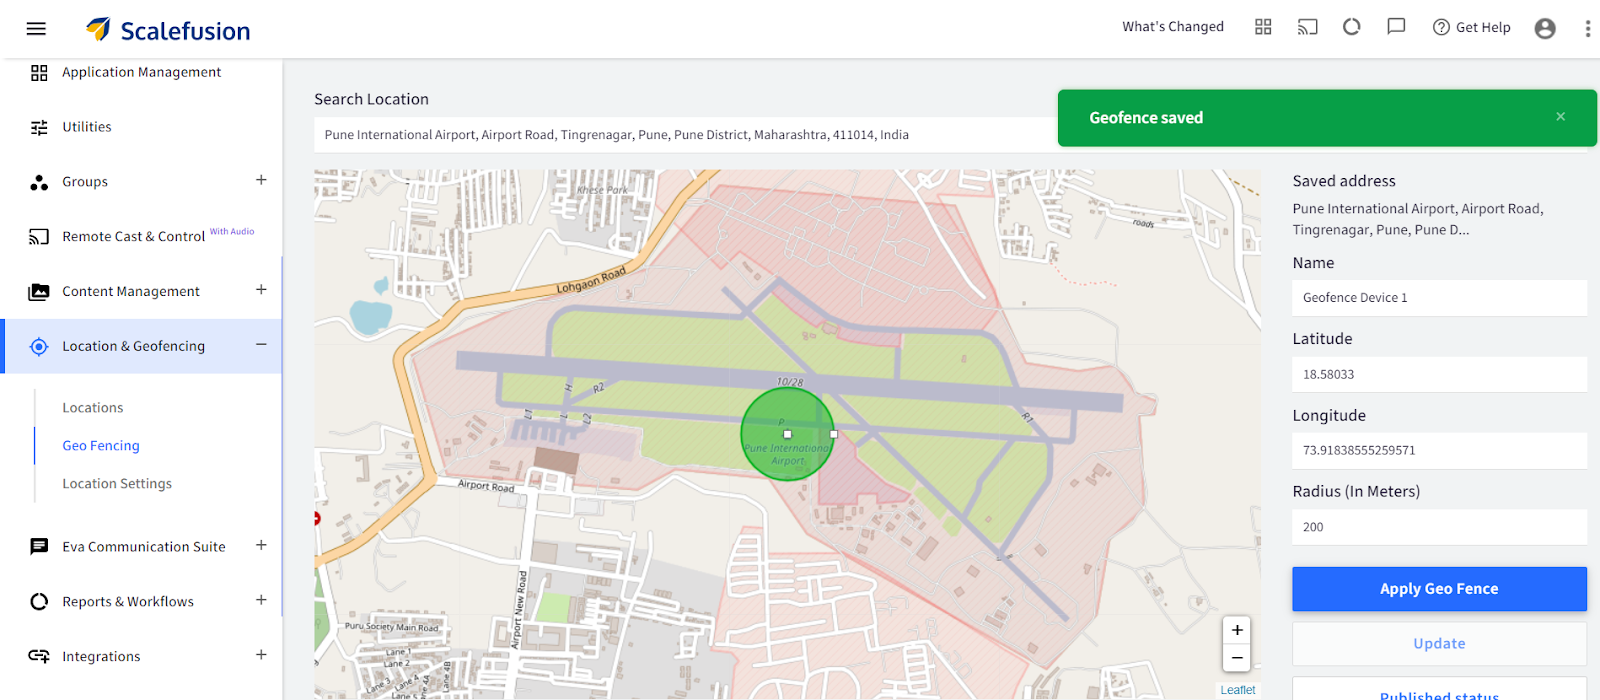Click the Eva Communication Suite chat icon
Screen dimensions: 1600x700
(39, 547)
